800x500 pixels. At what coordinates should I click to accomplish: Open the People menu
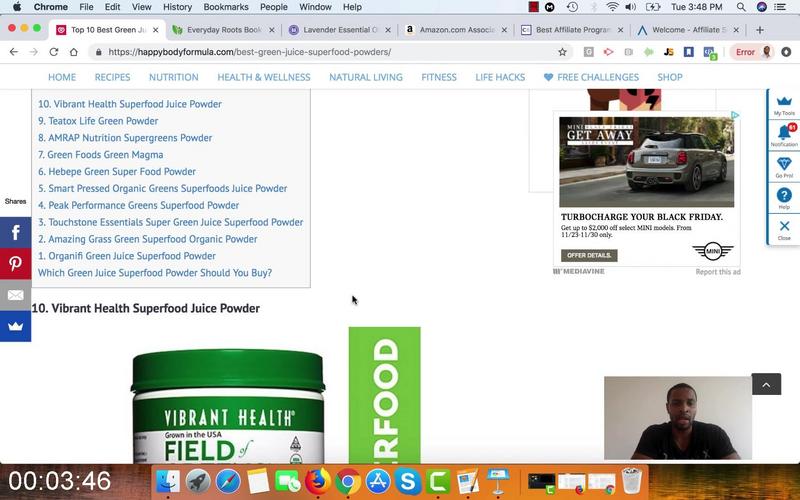(x=273, y=7)
